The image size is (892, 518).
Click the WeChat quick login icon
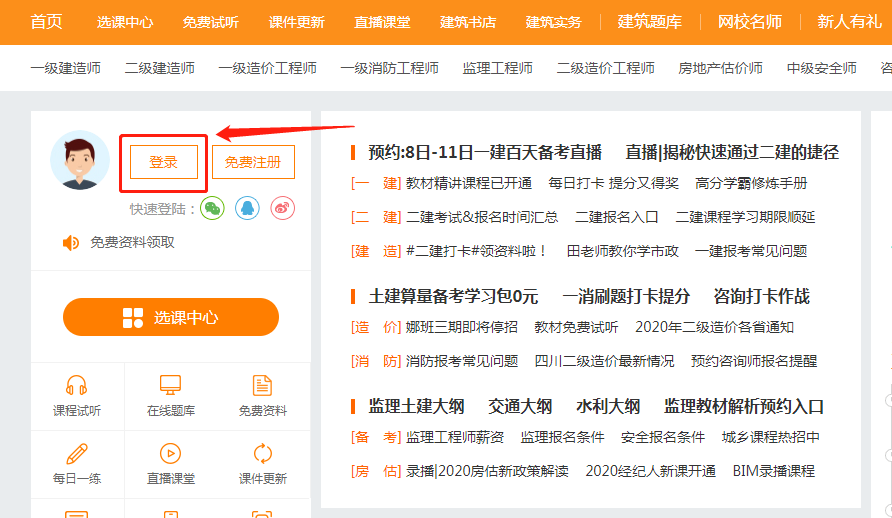pos(212,208)
